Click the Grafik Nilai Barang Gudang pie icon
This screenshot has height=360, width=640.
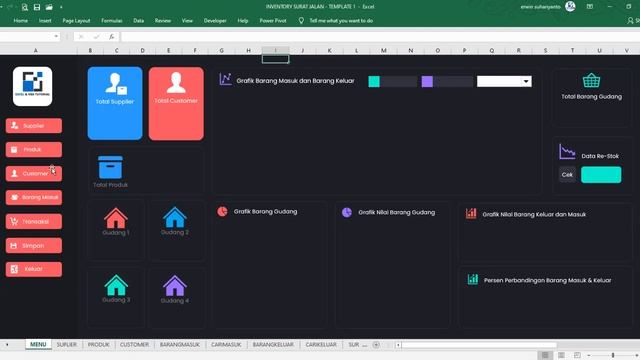point(347,212)
